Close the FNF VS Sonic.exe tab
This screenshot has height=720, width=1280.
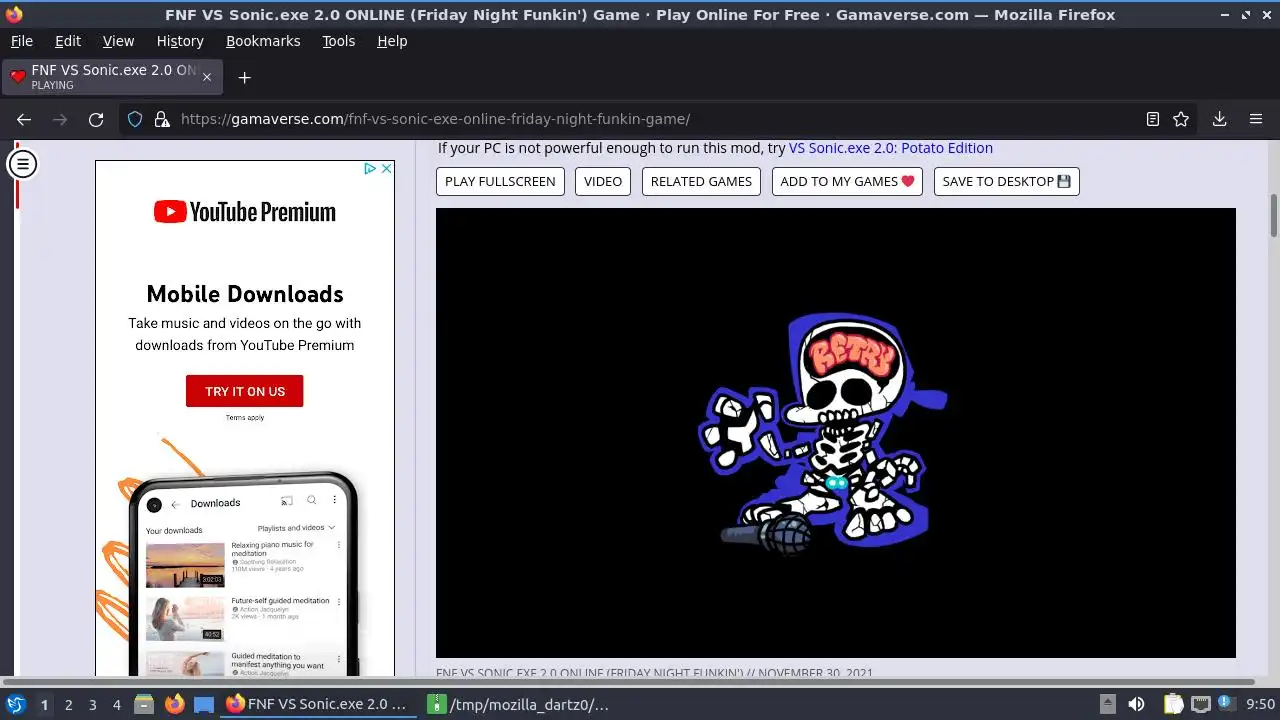point(207,77)
